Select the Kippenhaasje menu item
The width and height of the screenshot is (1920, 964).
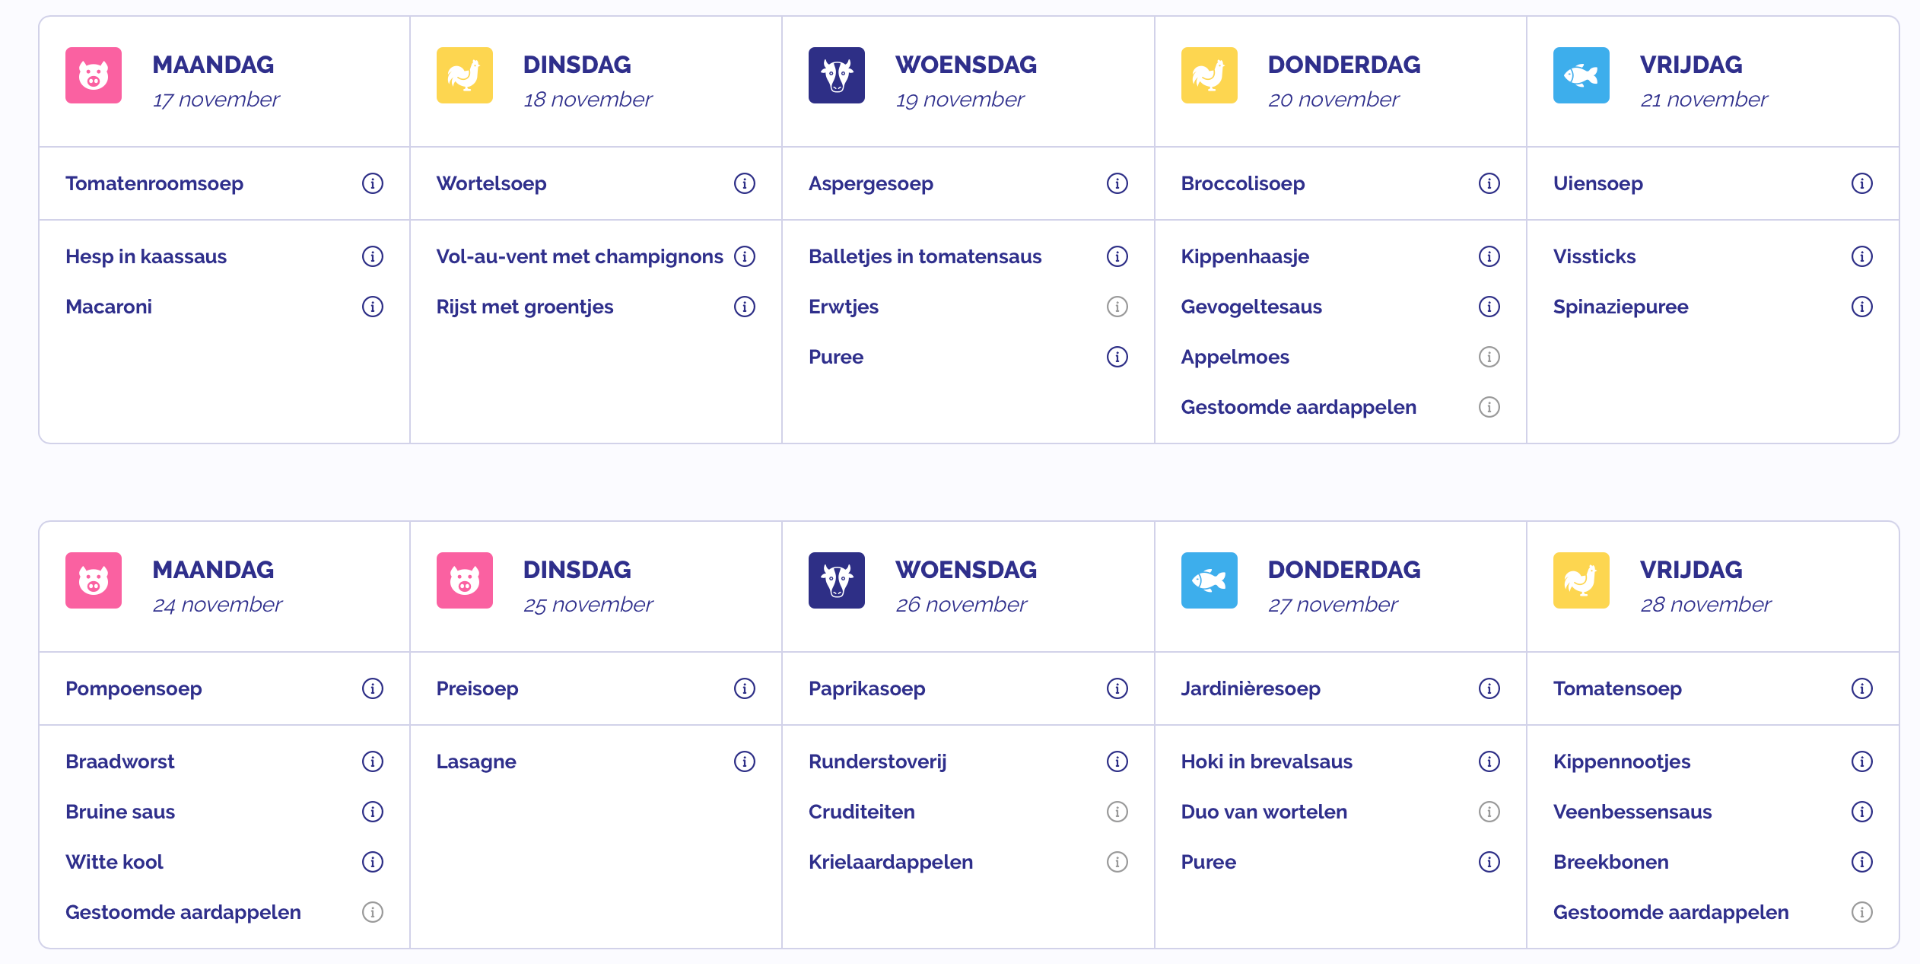click(1245, 257)
